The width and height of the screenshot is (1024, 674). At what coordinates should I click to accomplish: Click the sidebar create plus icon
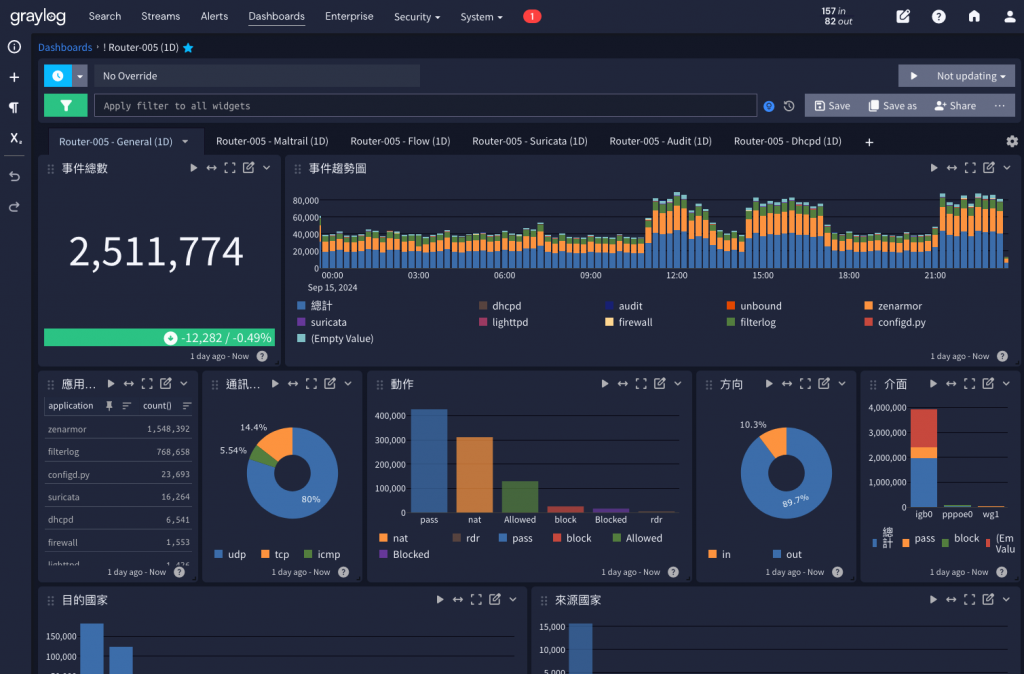tap(14, 77)
